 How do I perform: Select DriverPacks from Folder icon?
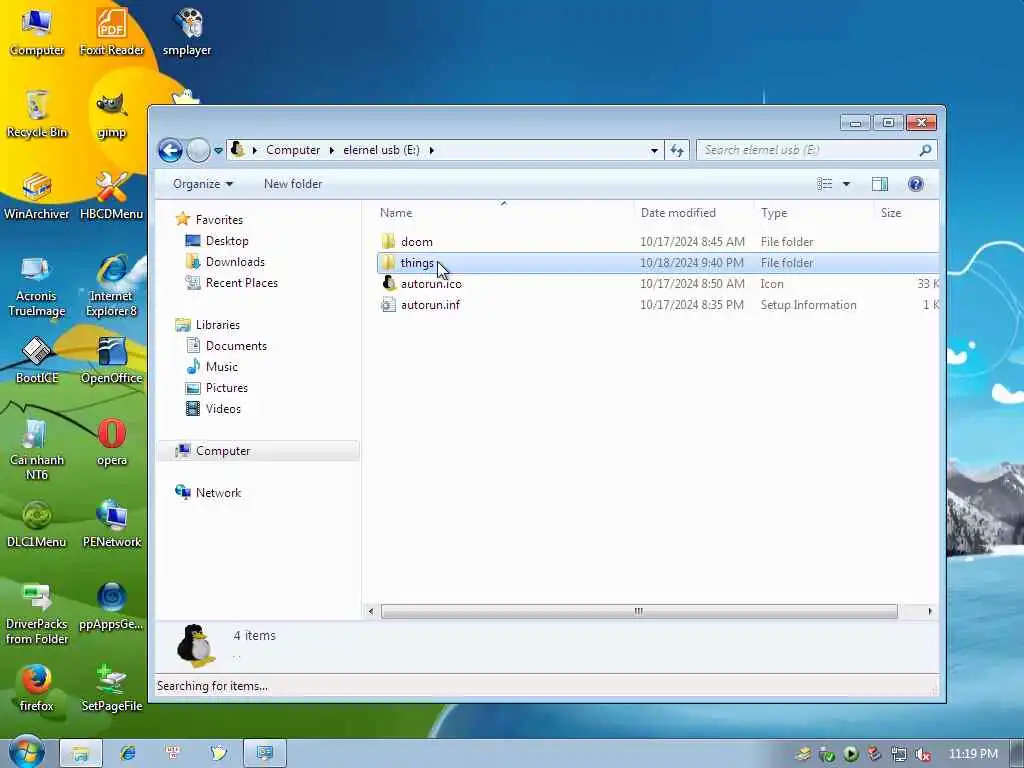point(37,614)
